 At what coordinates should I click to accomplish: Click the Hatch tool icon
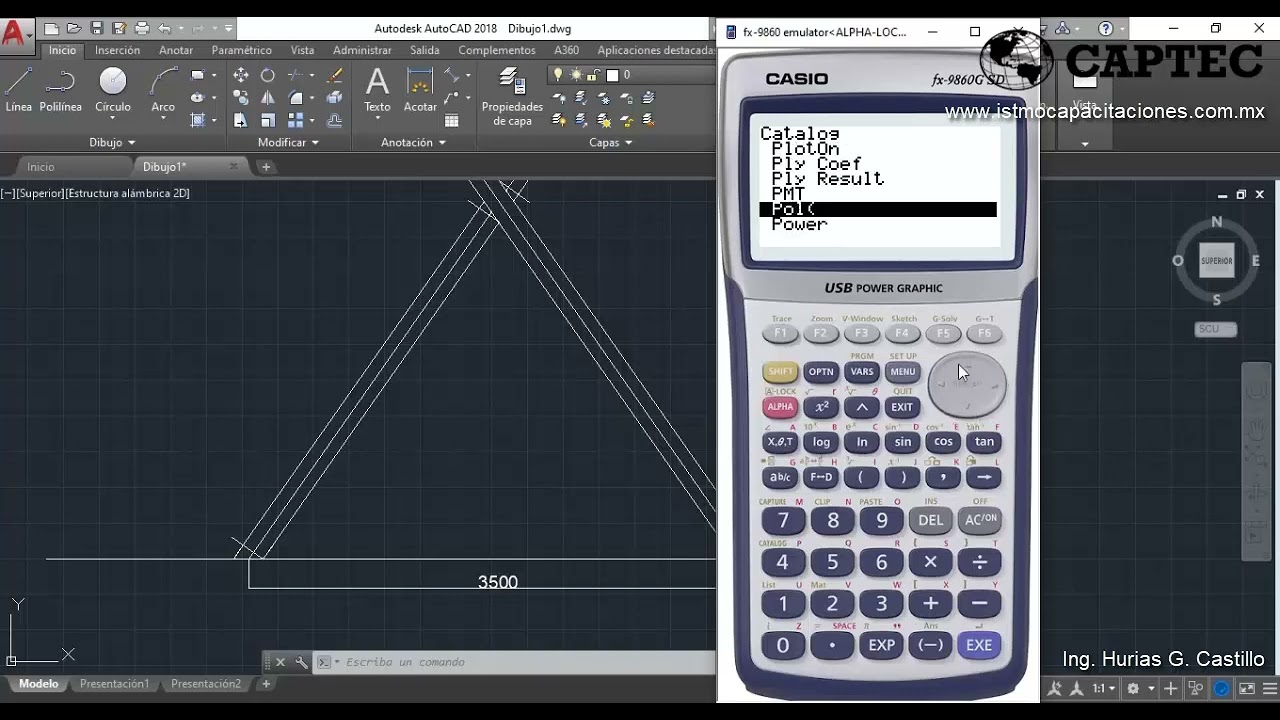[198, 120]
